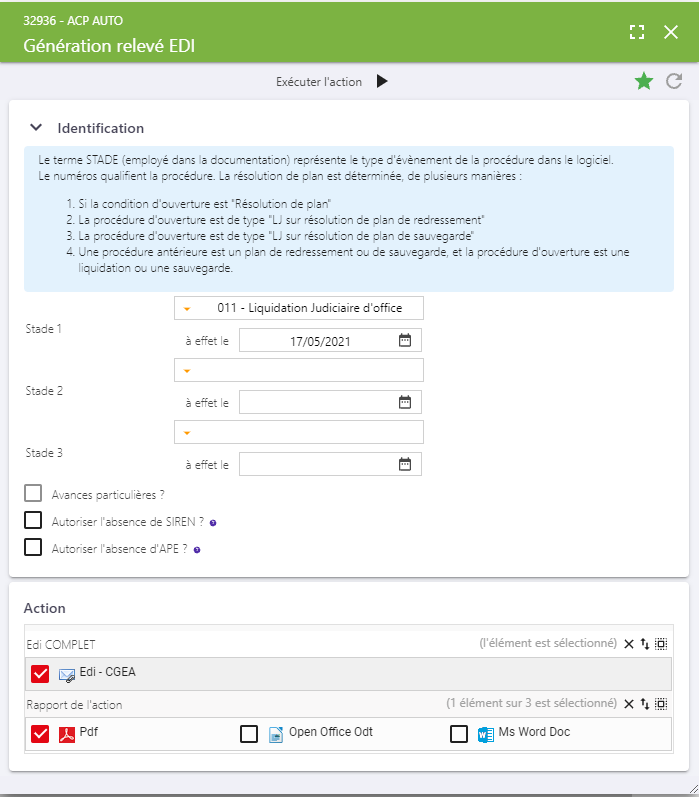
Task: Toggle fullscreen mode for the dialog
Action: pyautogui.click(x=637, y=32)
